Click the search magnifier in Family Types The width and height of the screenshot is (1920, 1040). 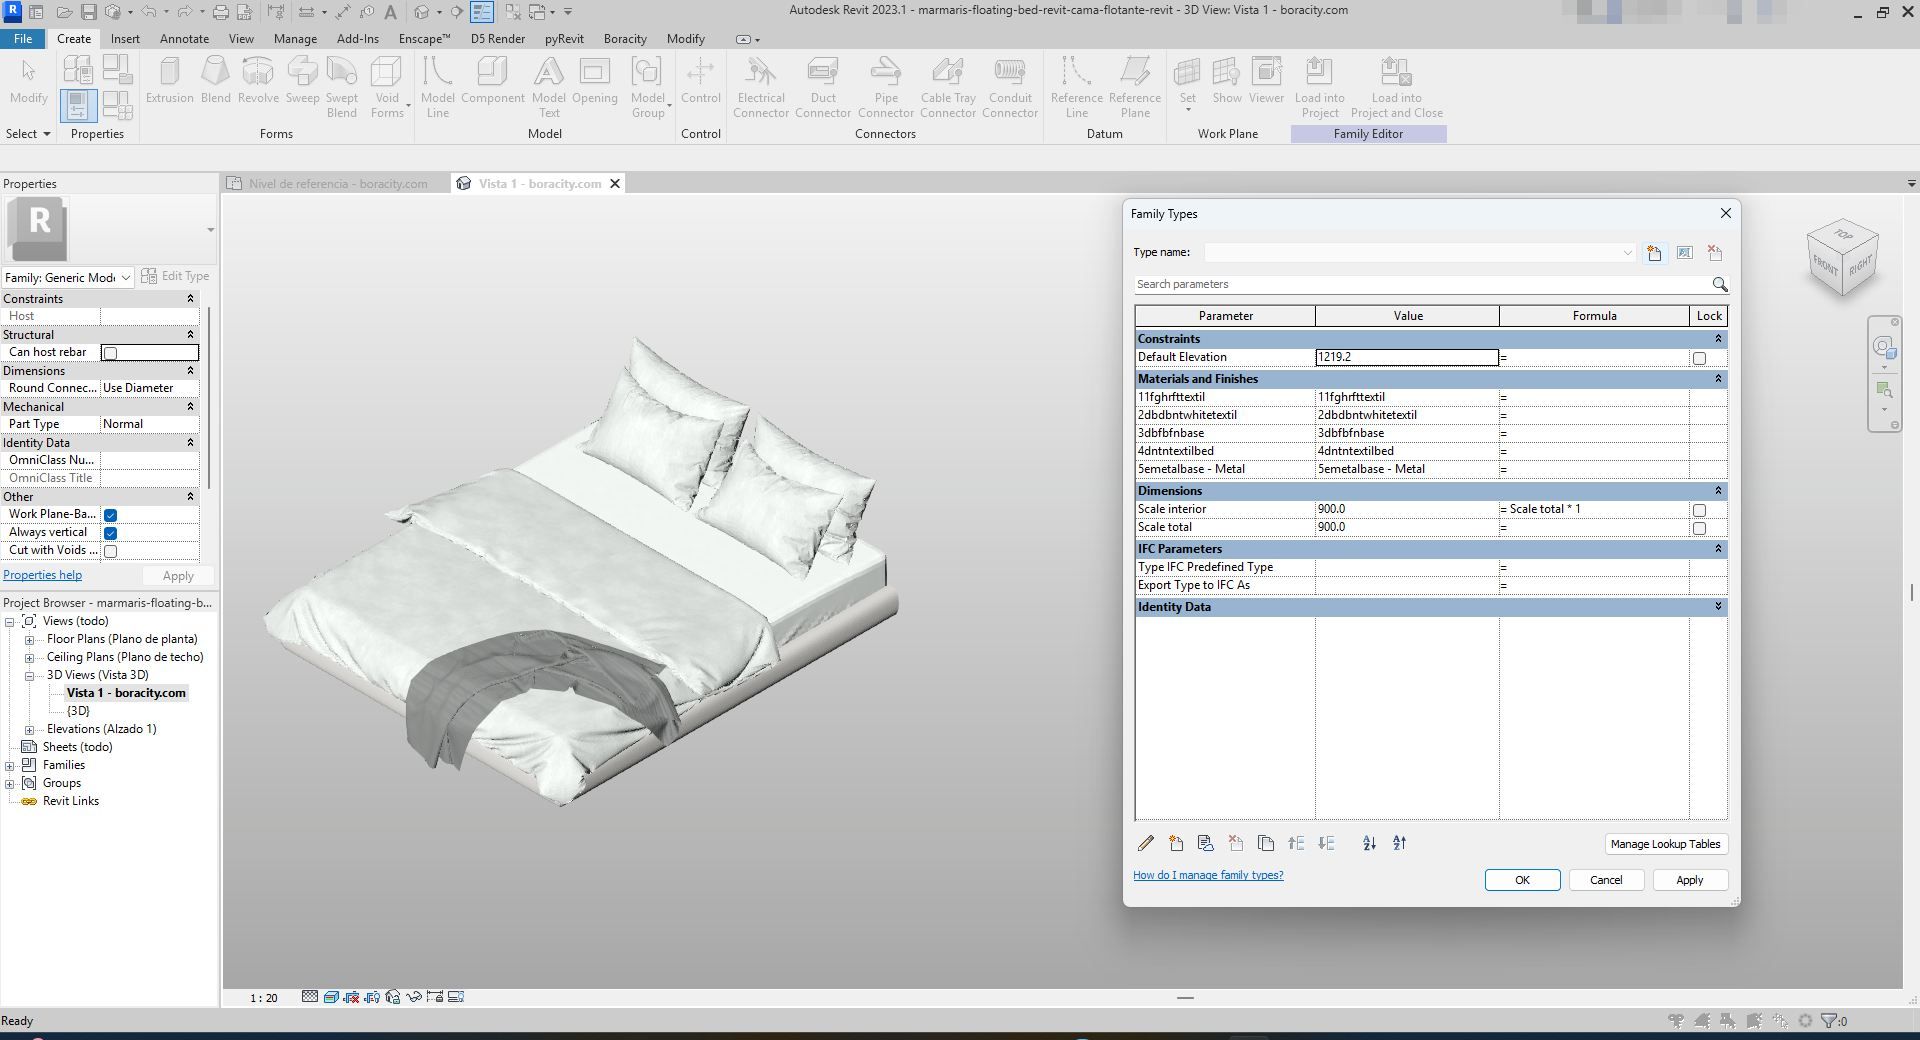click(1719, 285)
